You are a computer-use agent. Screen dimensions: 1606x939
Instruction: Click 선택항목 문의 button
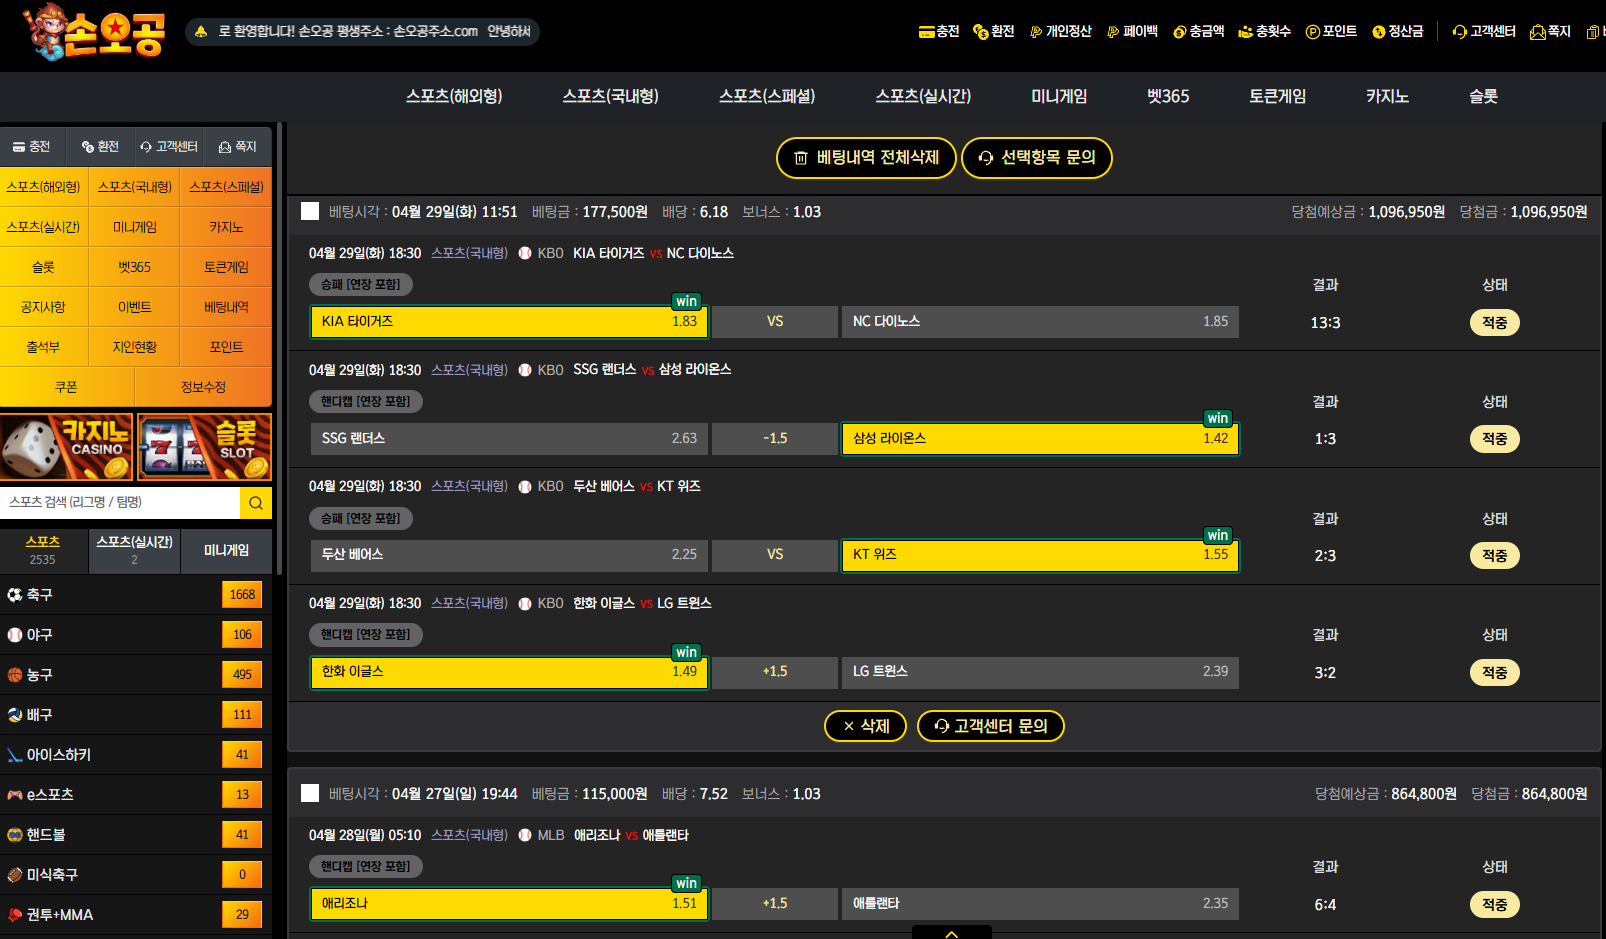(1037, 158)
